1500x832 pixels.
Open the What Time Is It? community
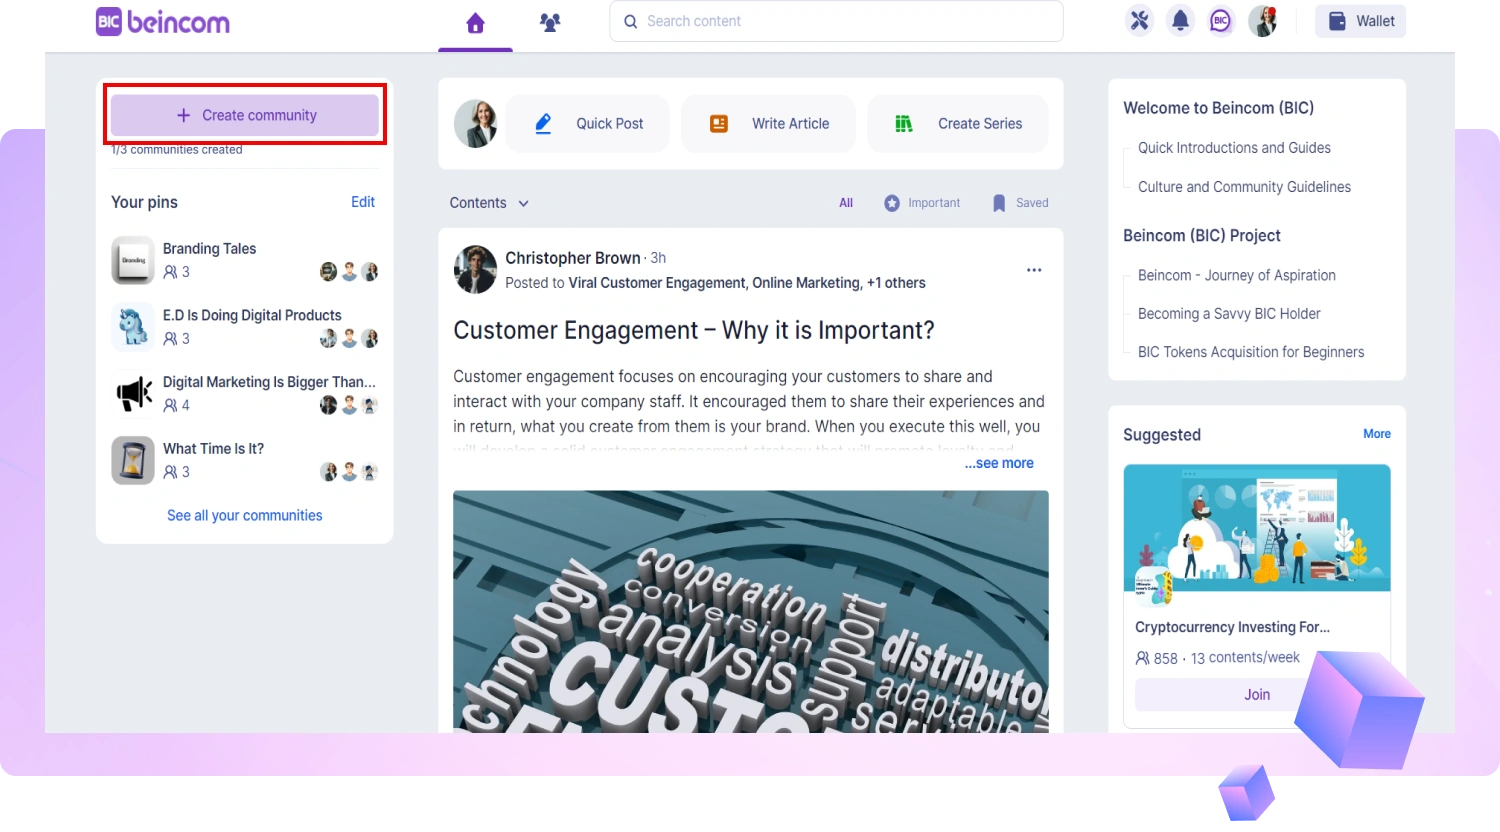pos(213,449)
